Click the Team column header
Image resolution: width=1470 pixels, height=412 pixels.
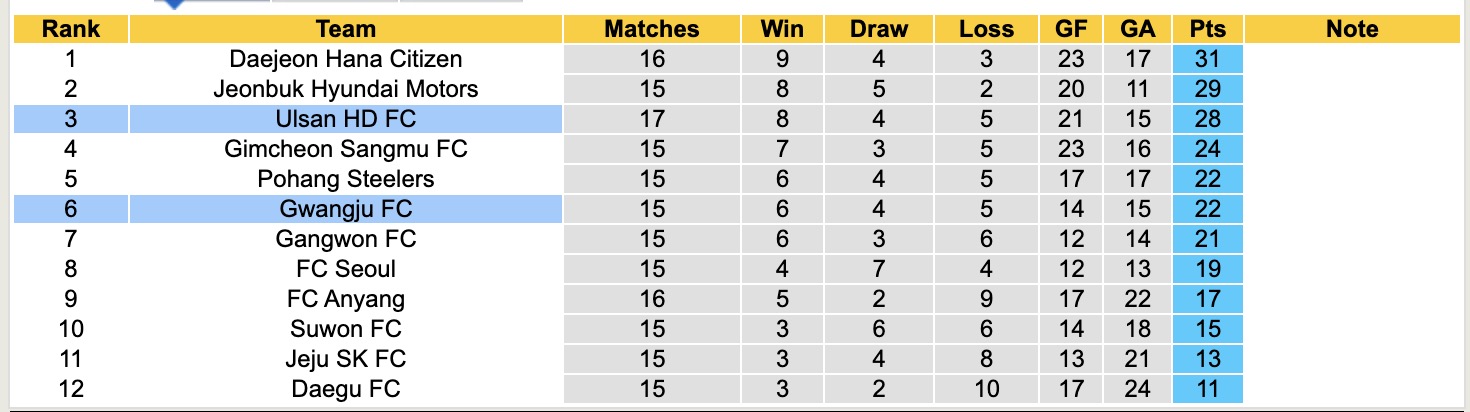[x=345, y=29]
